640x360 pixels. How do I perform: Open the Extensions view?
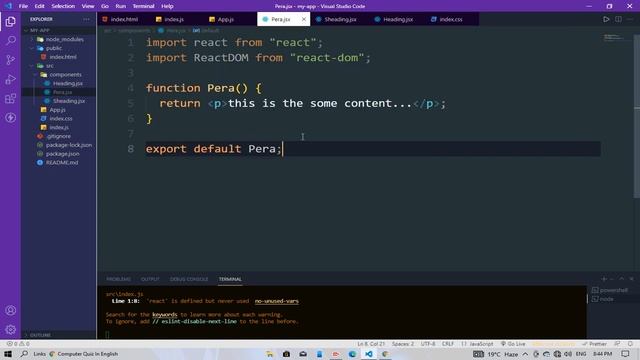(11, 98)
